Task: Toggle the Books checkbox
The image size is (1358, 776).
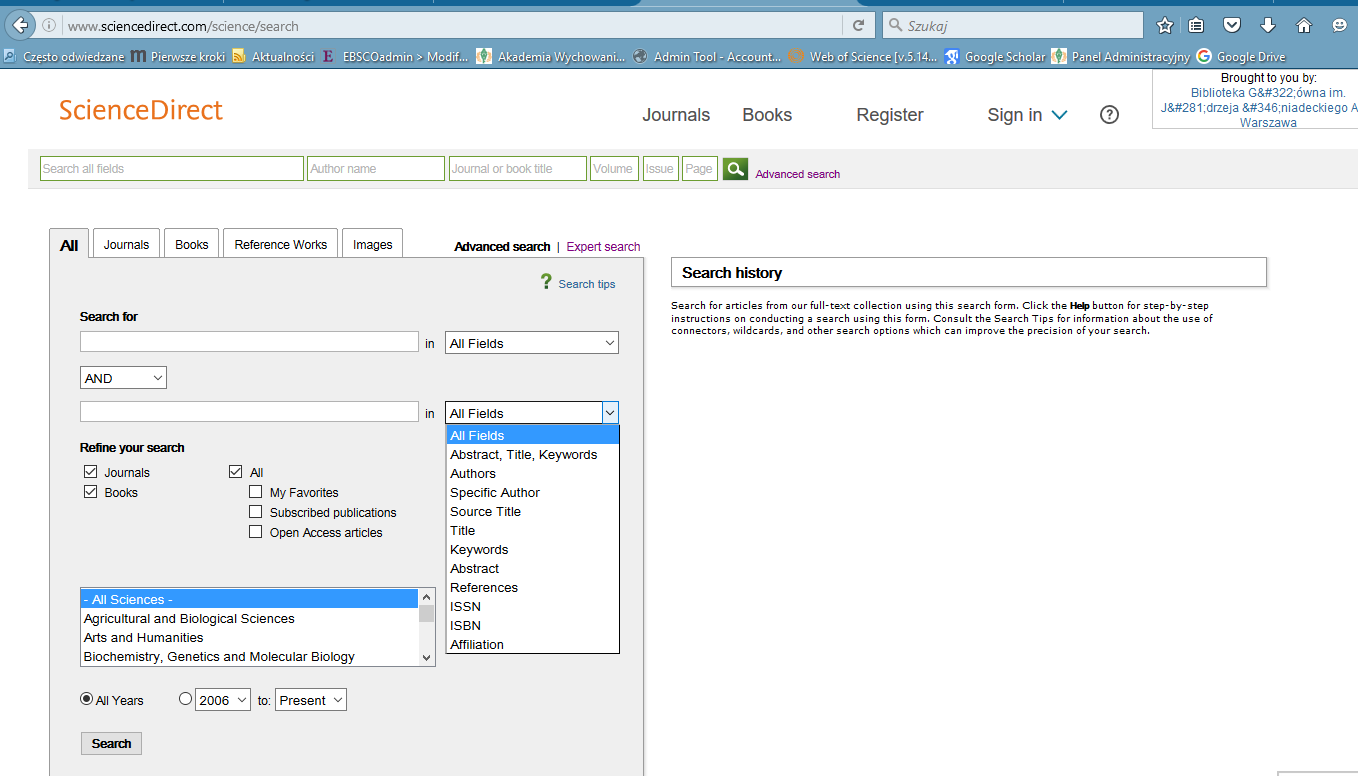Action: pyautogui.click(x=91, y=492)
